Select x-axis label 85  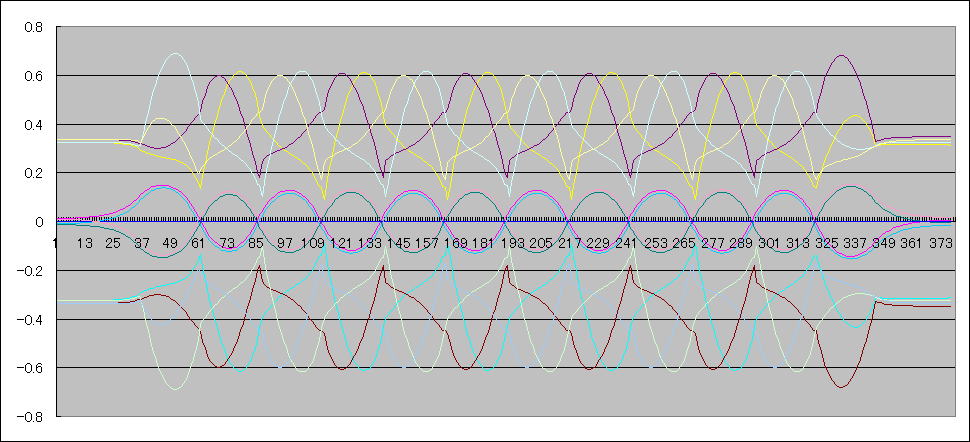[x=255, y=243]
